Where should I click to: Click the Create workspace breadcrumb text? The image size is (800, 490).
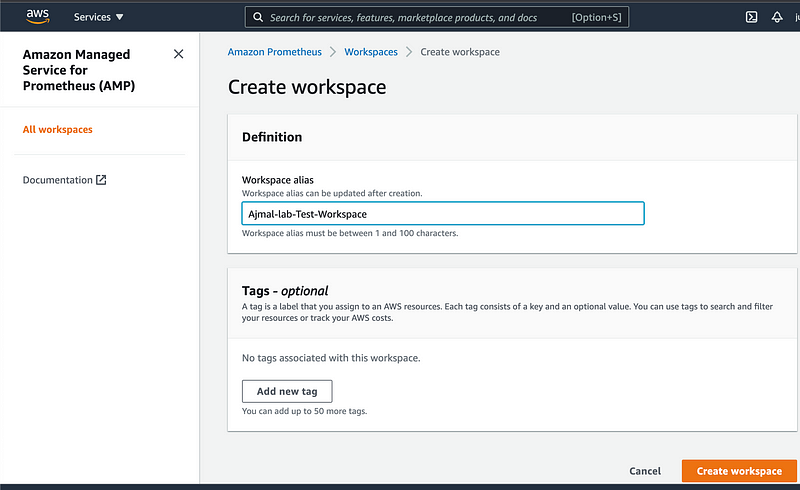[460, 52]
